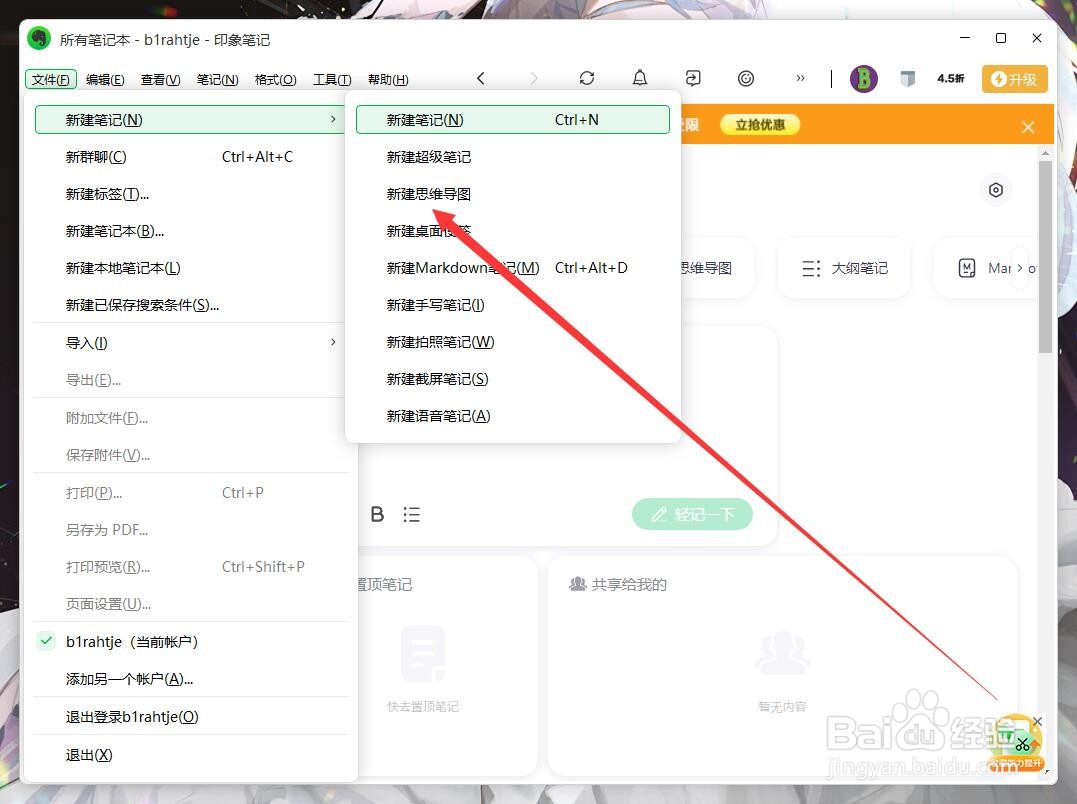Choose 新建标签(T)... menu item

[190, 194]
